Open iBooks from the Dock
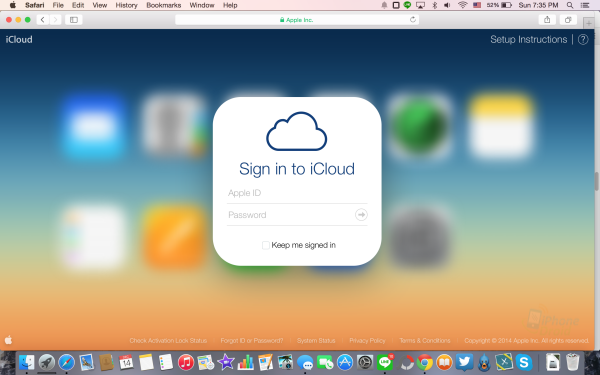 444,362
